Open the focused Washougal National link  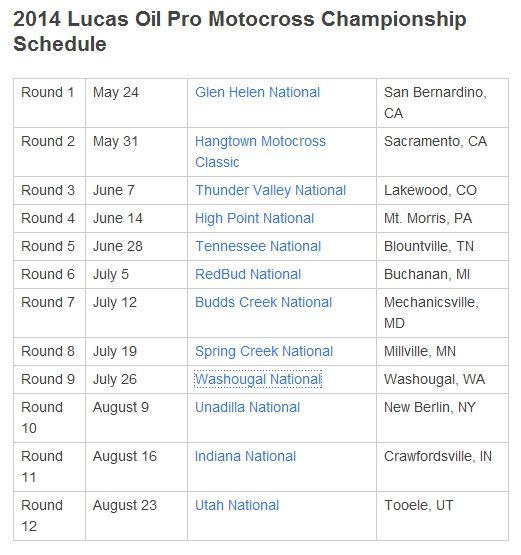point(258,379)
